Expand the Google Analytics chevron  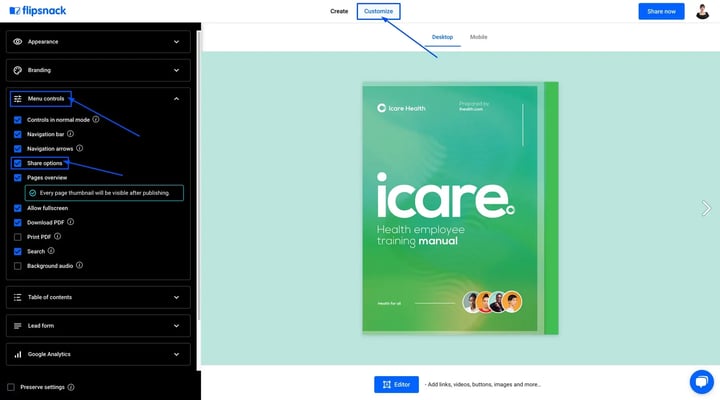coord(176,355)
